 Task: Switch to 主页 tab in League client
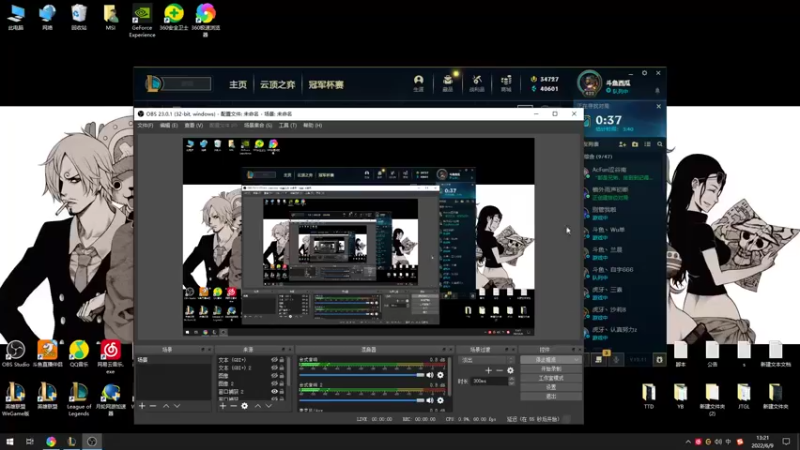[x=238, y=85]
